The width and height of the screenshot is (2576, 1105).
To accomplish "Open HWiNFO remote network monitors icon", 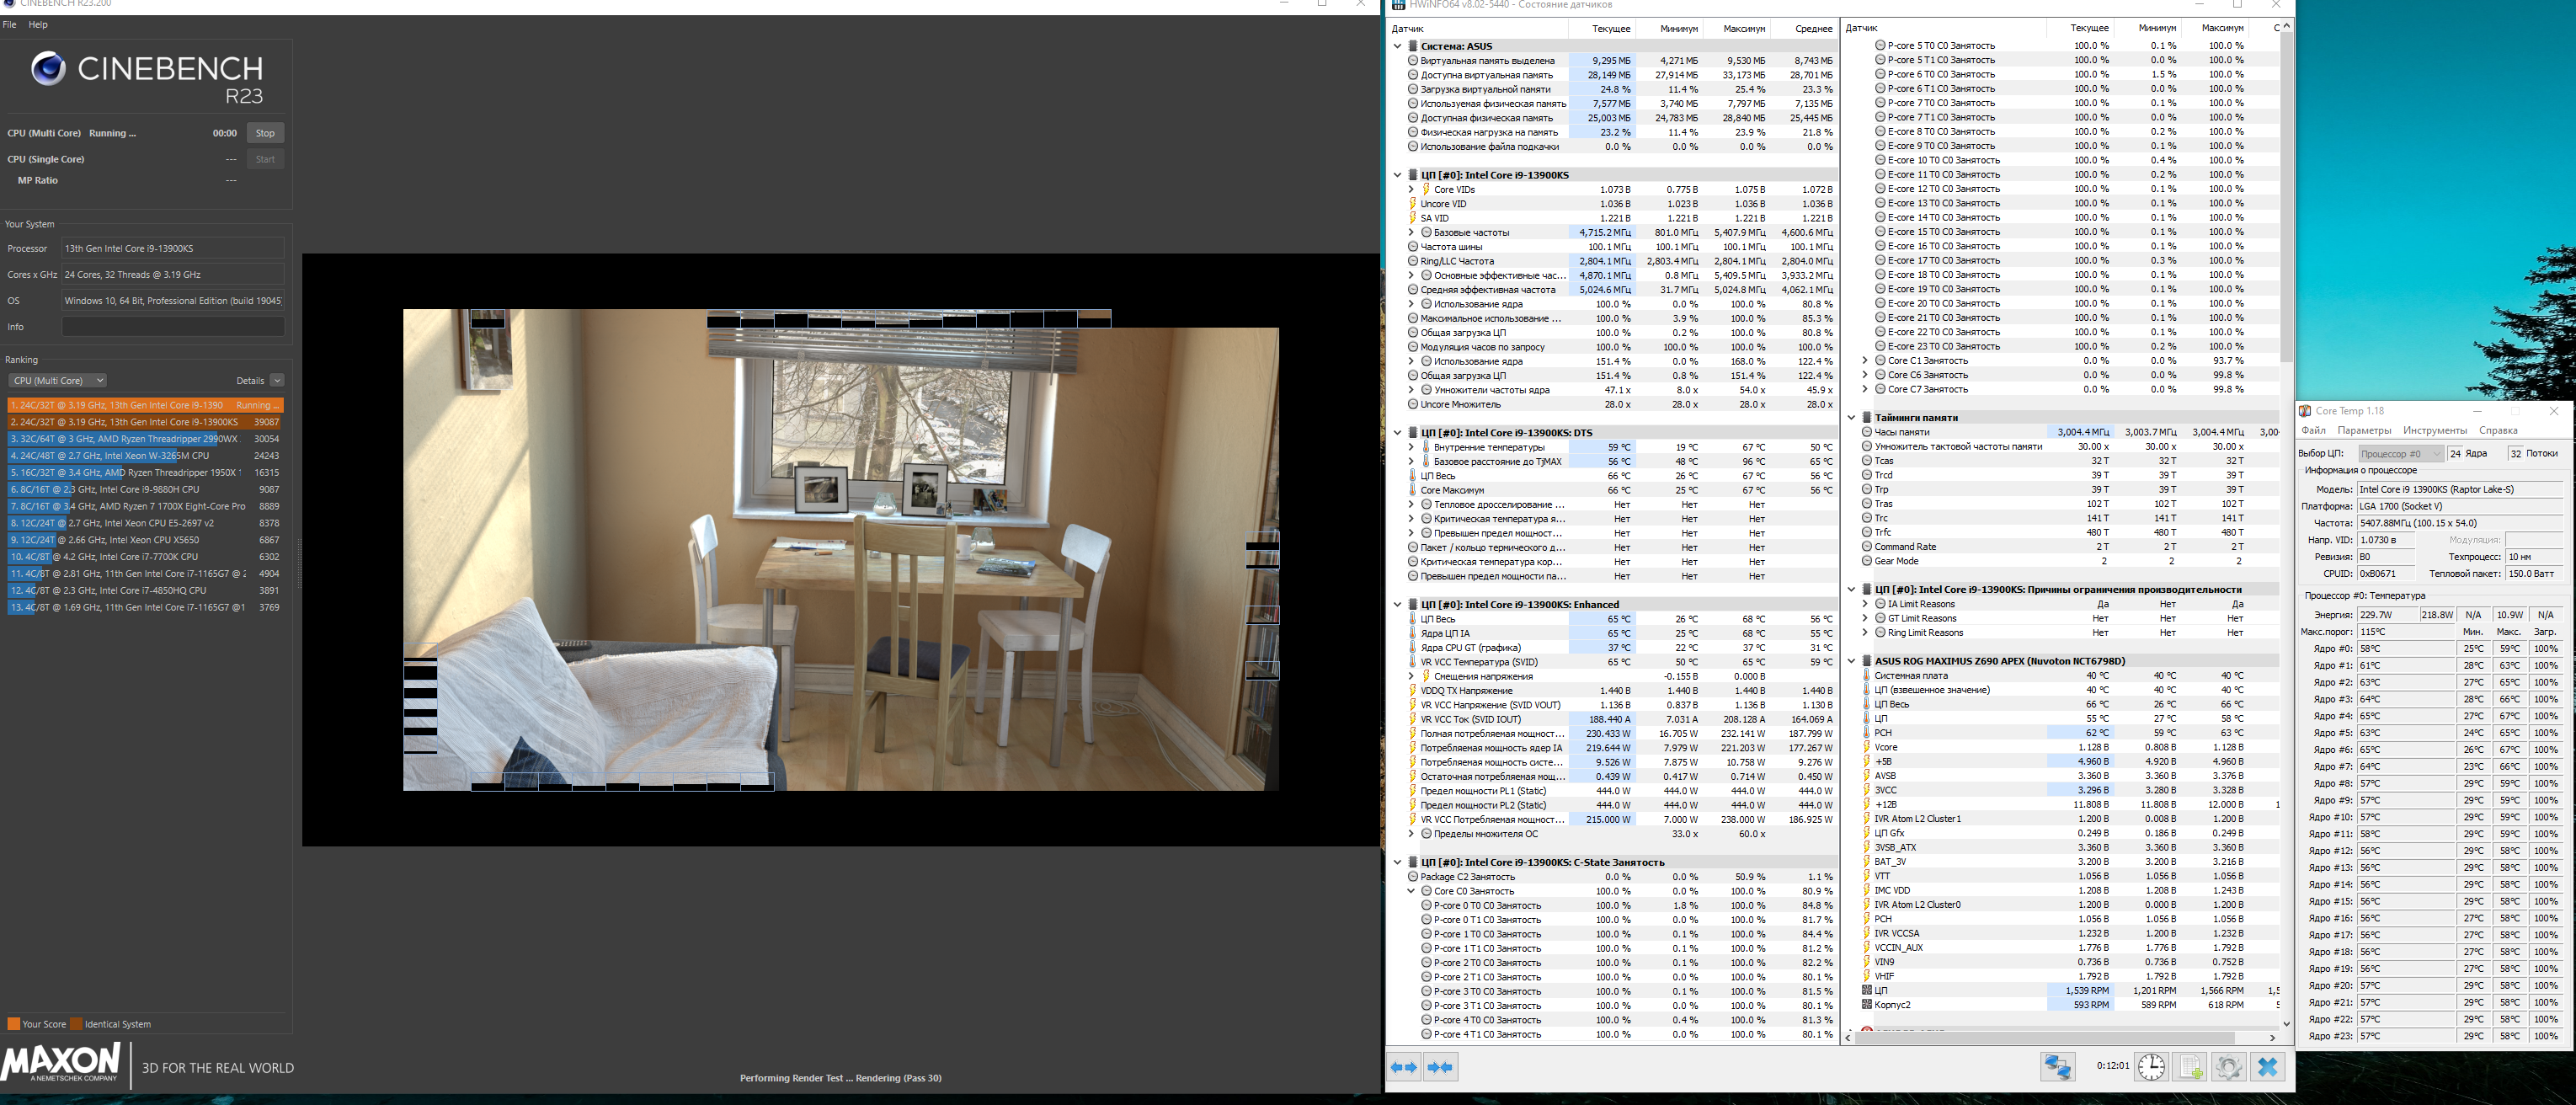I will 2057,1067.
